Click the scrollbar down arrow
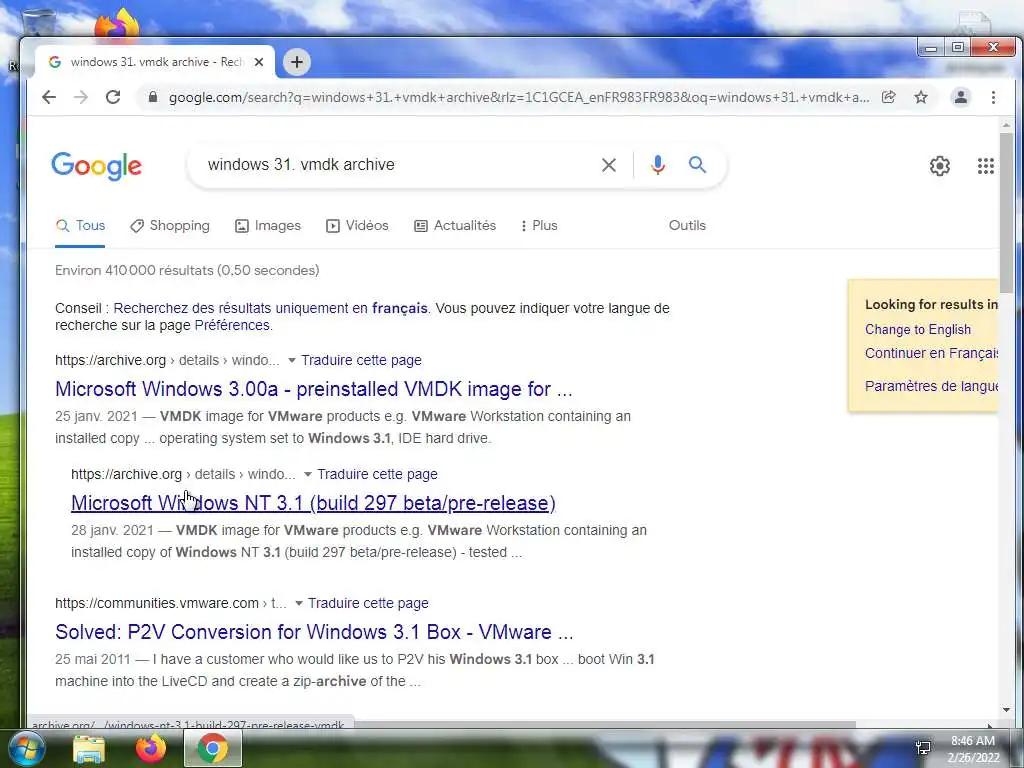 (x=1006, y=710)
